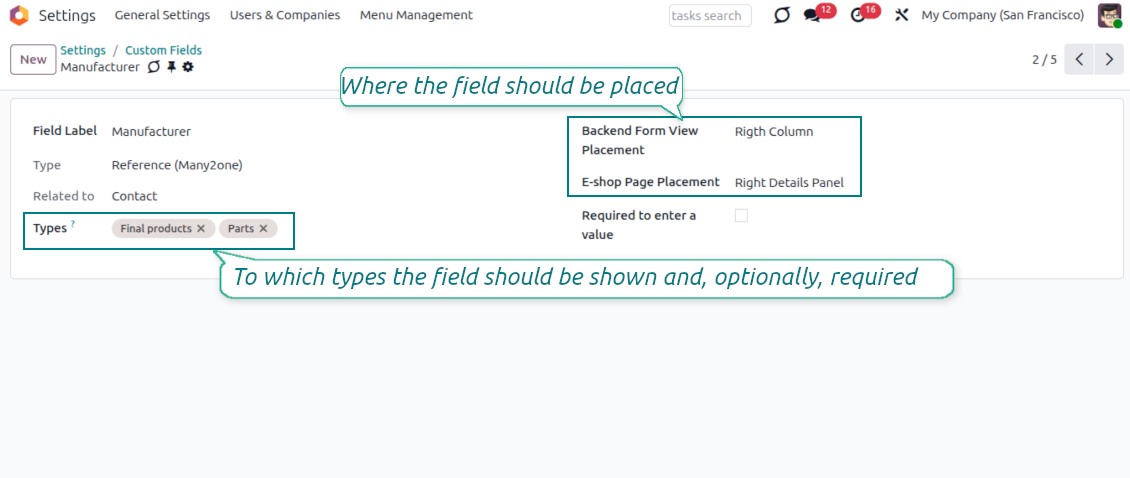1130x478 pixels.
Task: Open the conversations icon with 12 badge
Action: pyautogui.click(x=812, y=16)
